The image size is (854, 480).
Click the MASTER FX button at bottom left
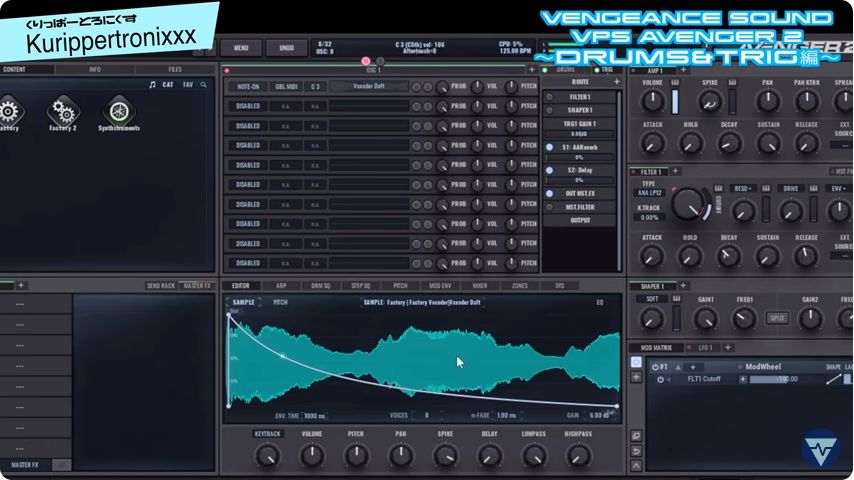click(x=25, y=465)
